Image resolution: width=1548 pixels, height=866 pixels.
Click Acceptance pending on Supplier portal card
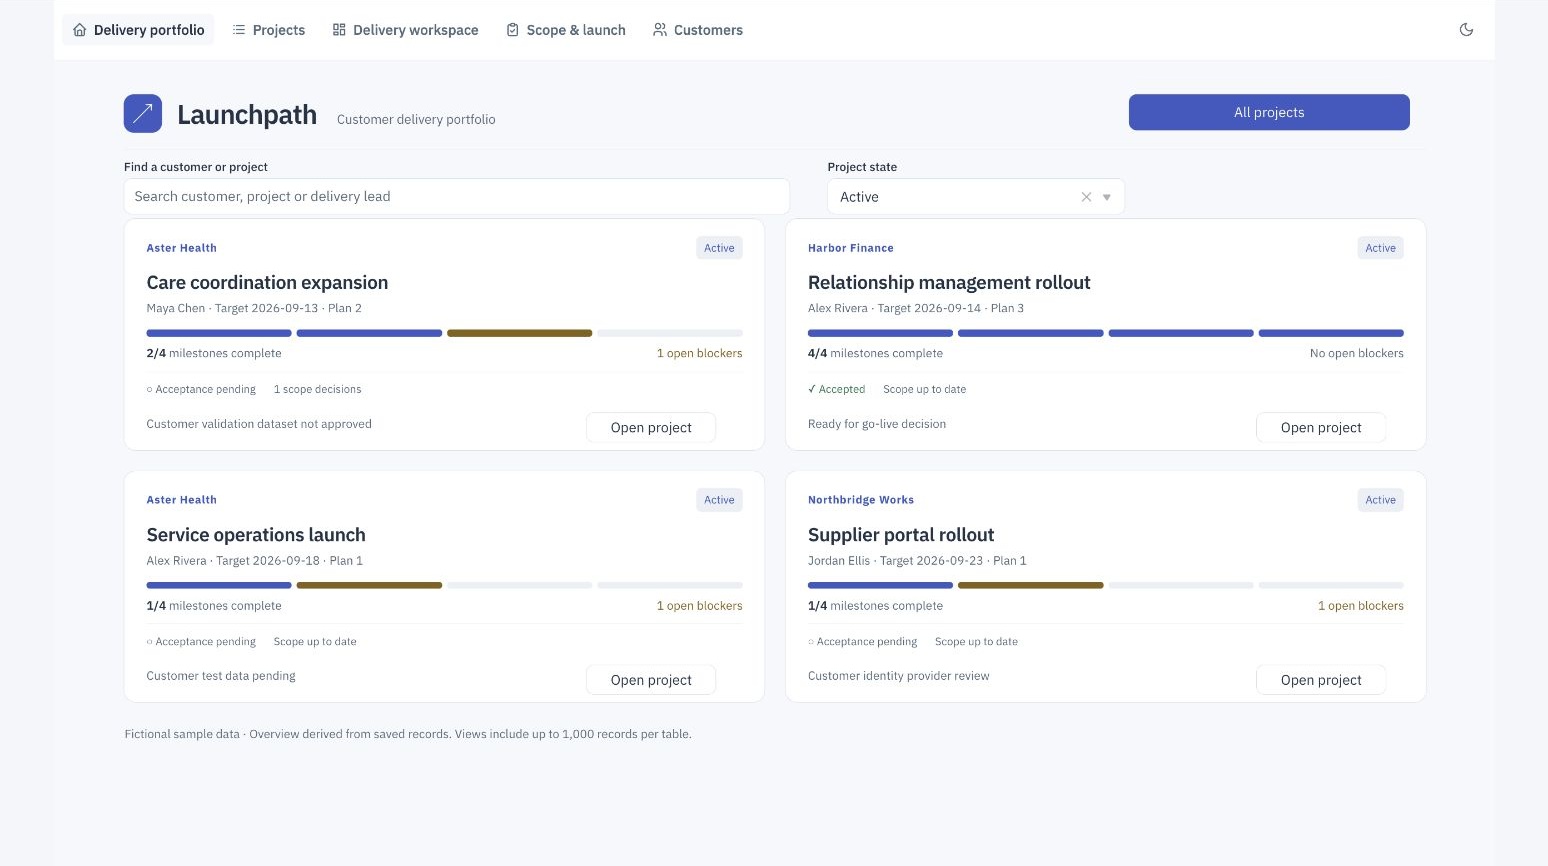click(x=862, y=642)
